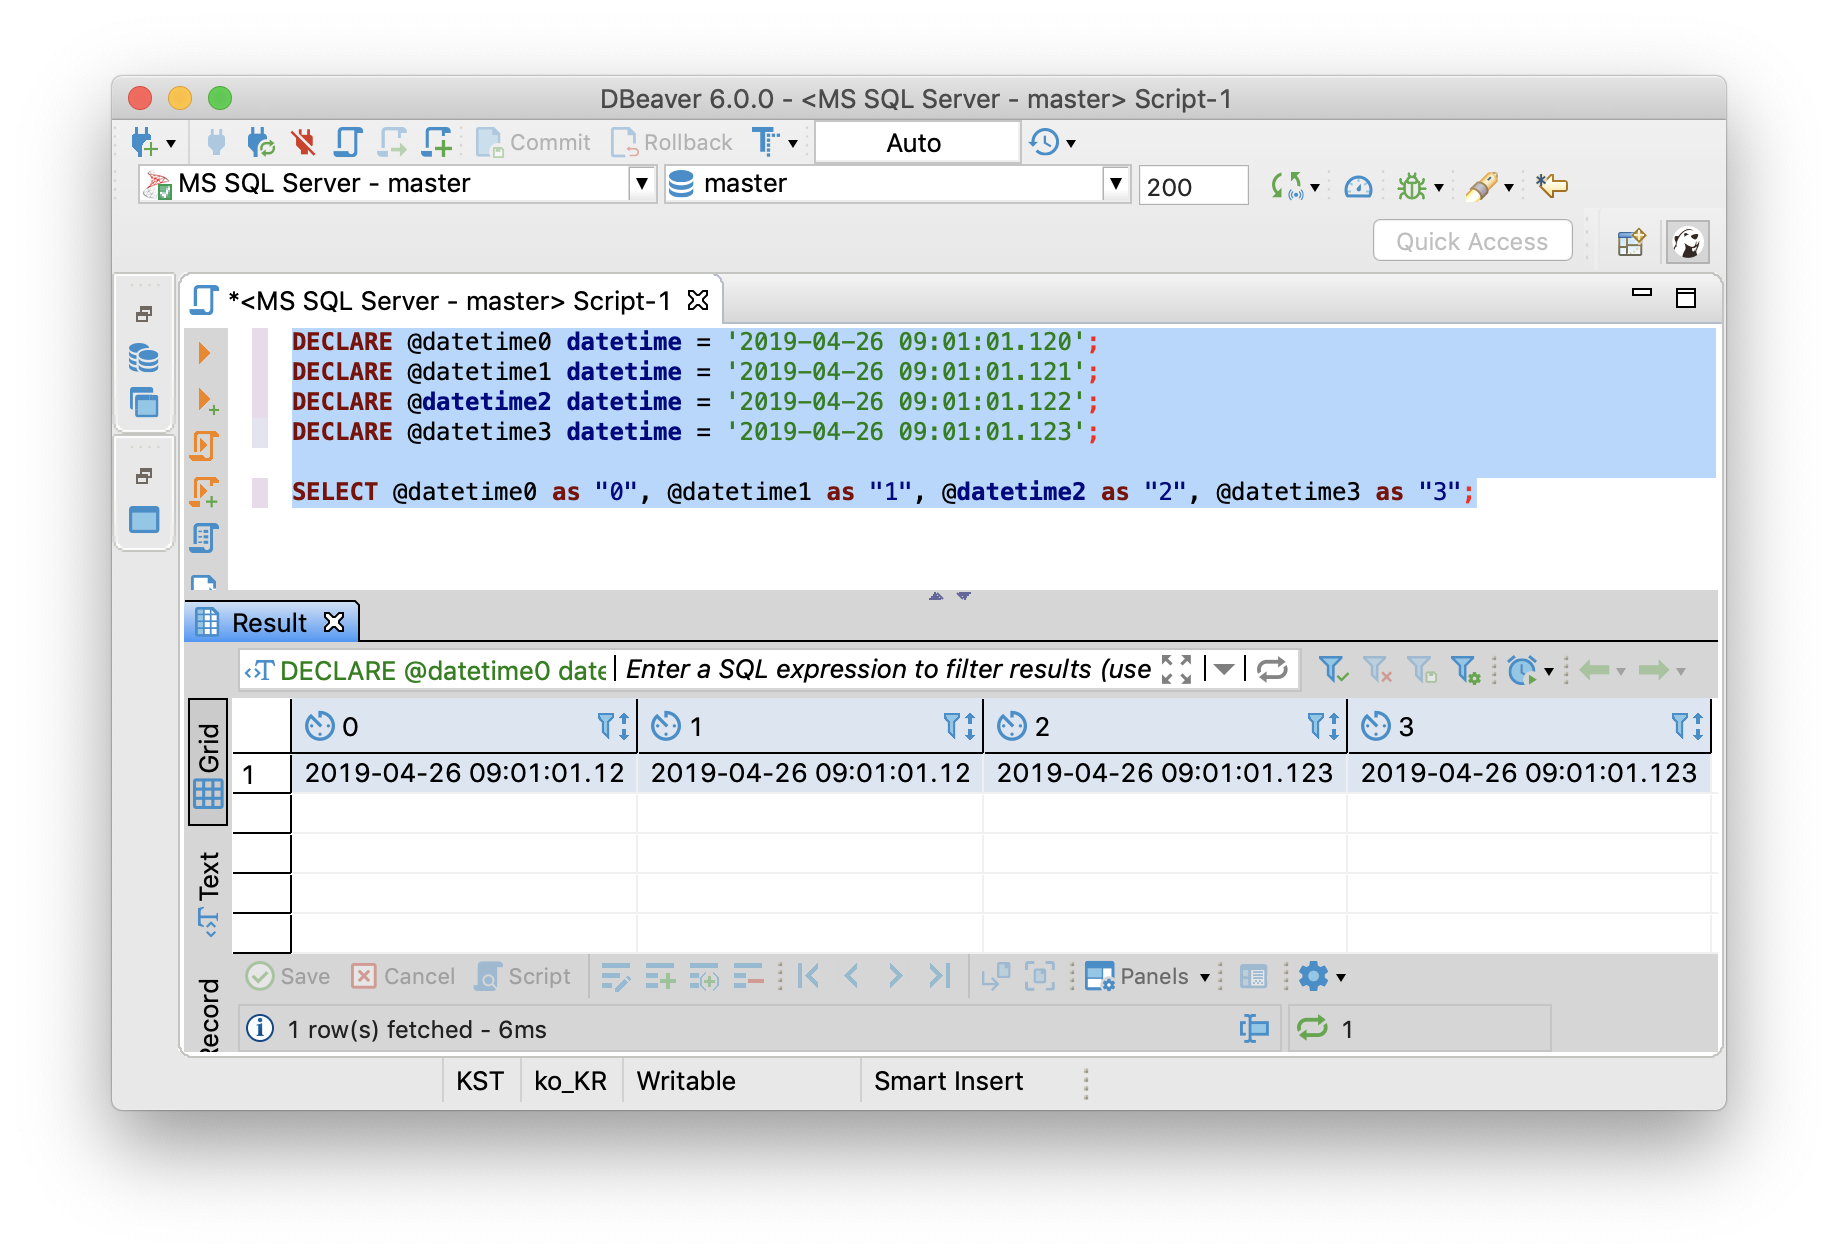
Task: Open the projects sidebar icon
Action: click(x=144, y=403)
